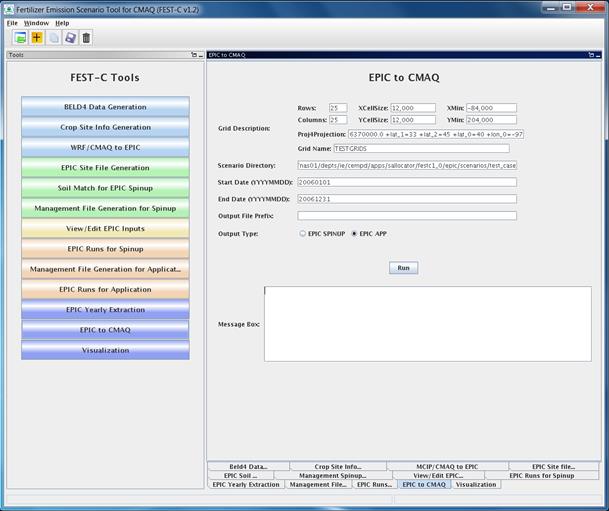Open the File menu
Viewport: 609px width, 511px height.
point(12,23)
